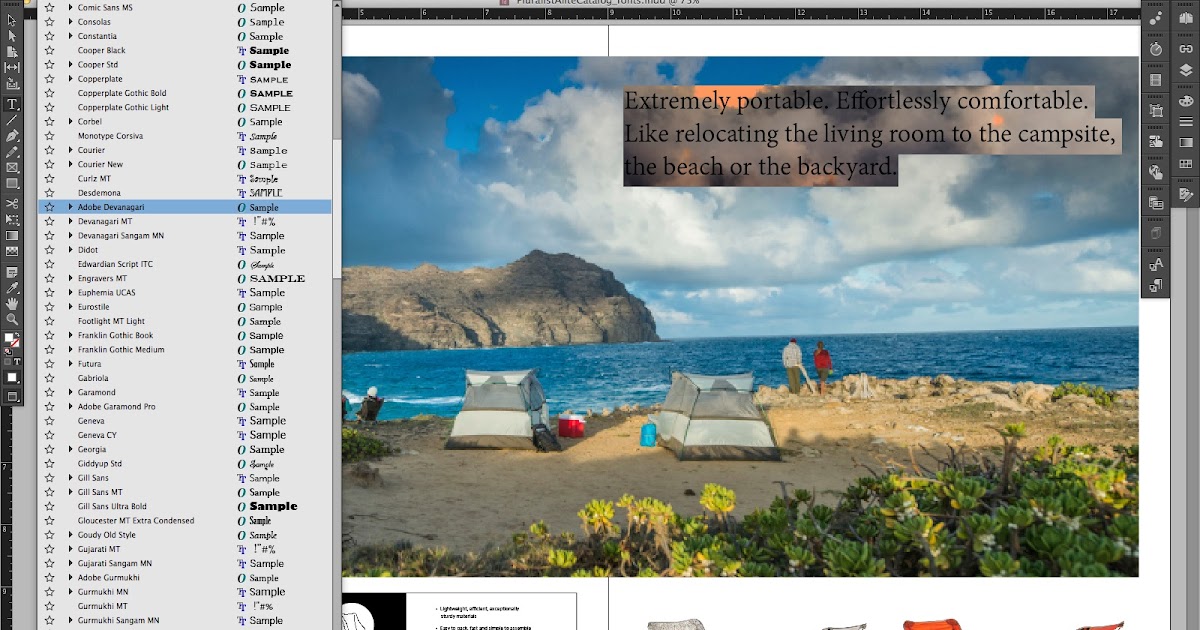Image resolution: width=1200 pixels, height=630 pixels.
Task: Favorite the Garamond font star
Action: (49, 393)
